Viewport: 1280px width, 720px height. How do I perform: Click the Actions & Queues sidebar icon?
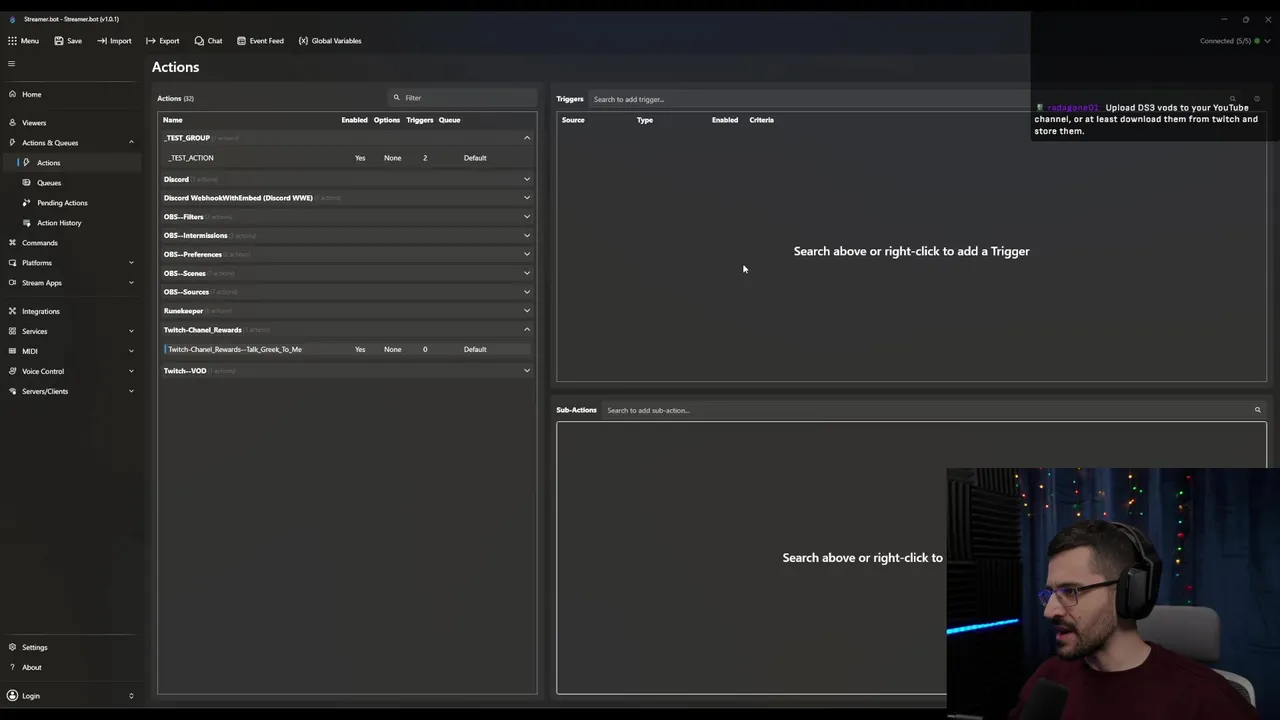(x=12, y=142)
